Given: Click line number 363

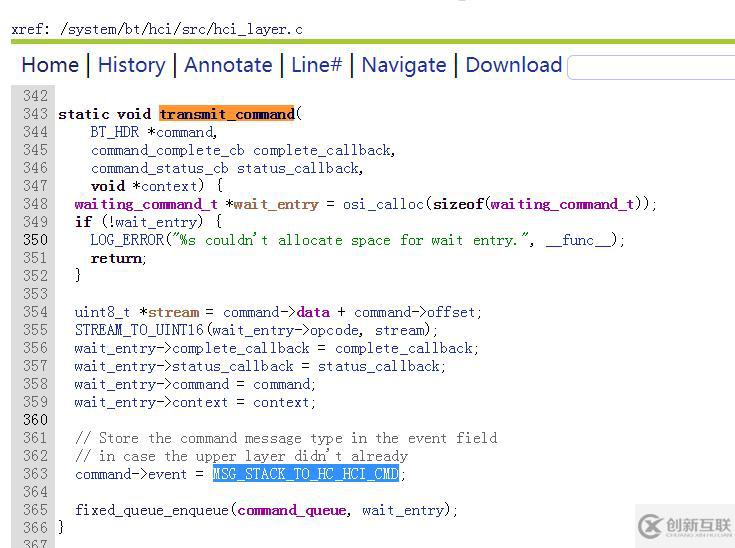Looking at the screenshot, I should pos(36,474).
